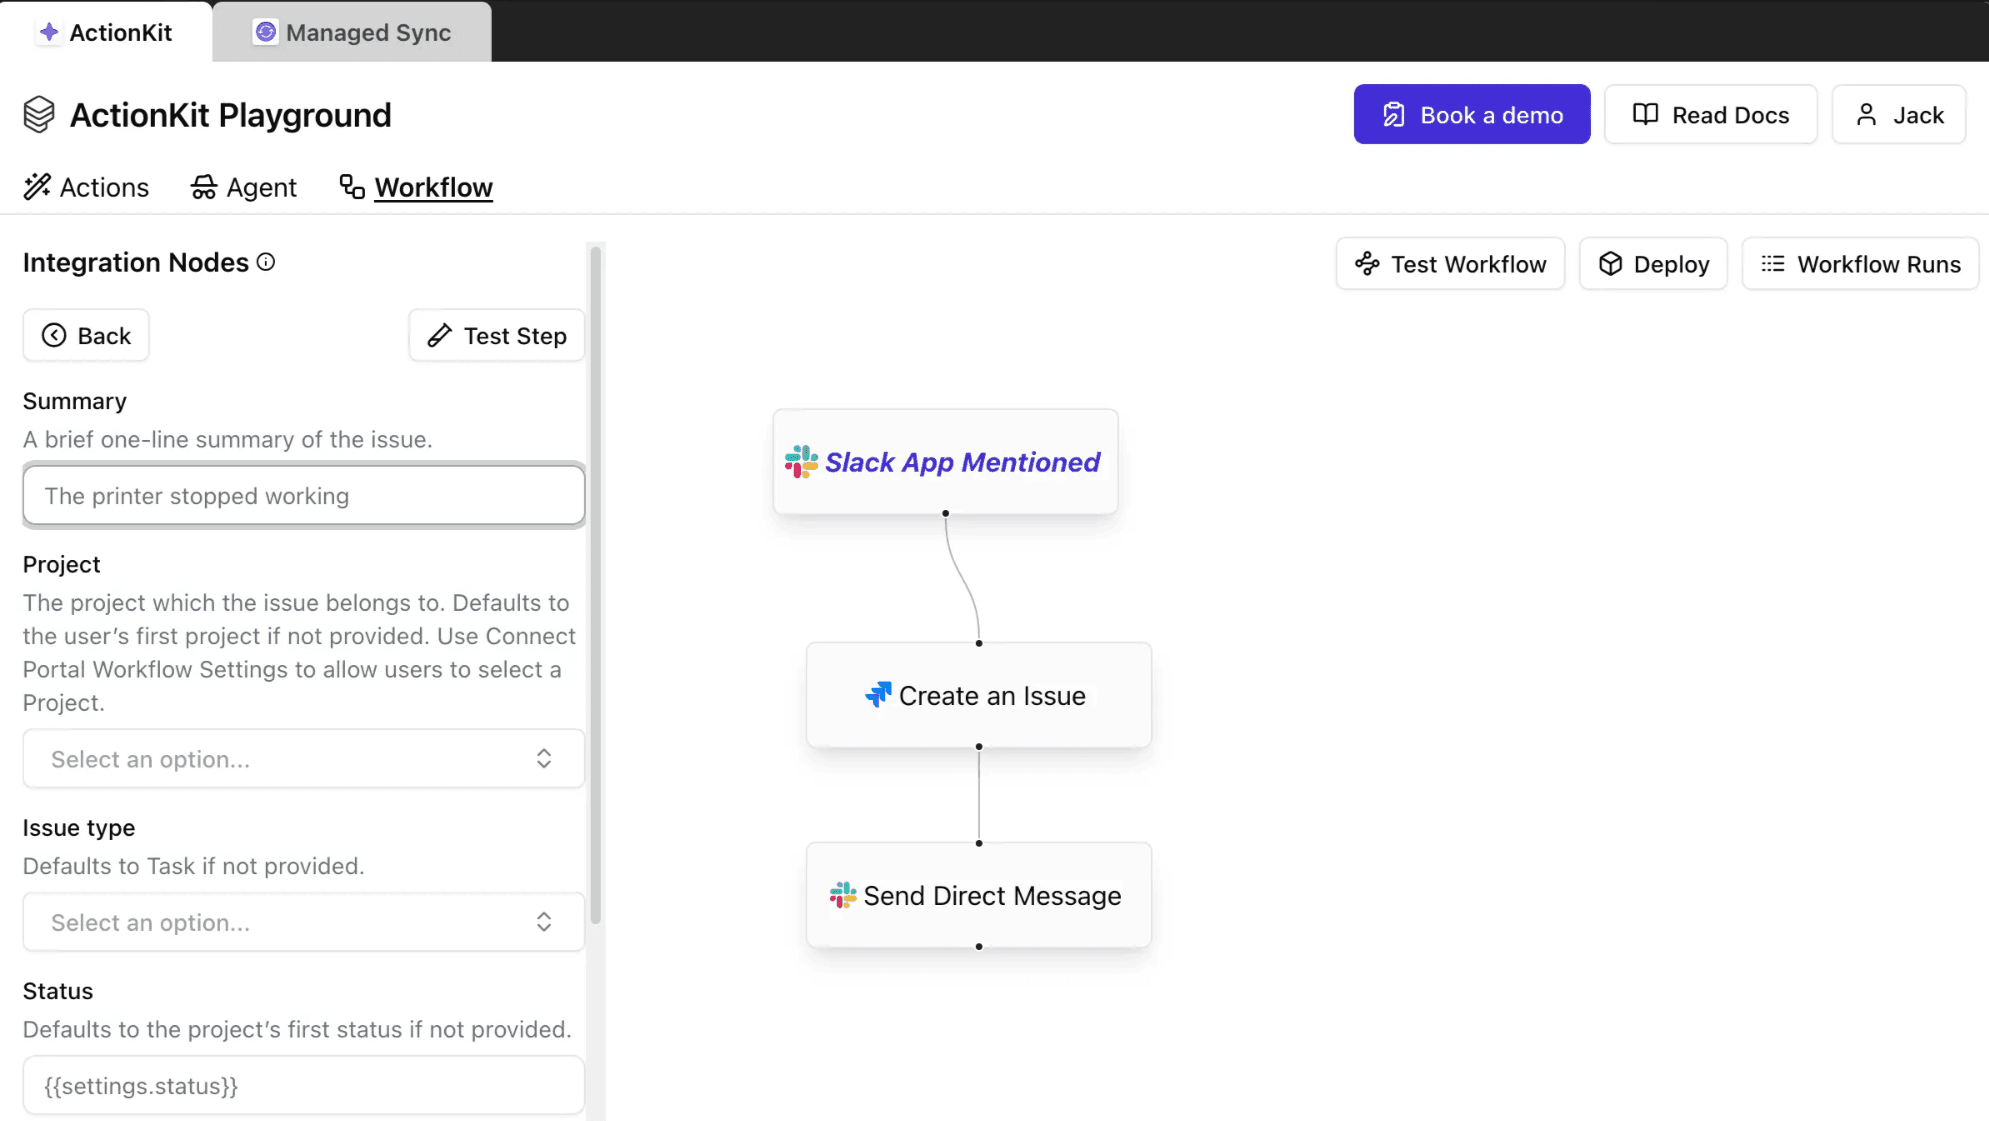
Task: Open the Project dropdown
Action: point(303,759)
